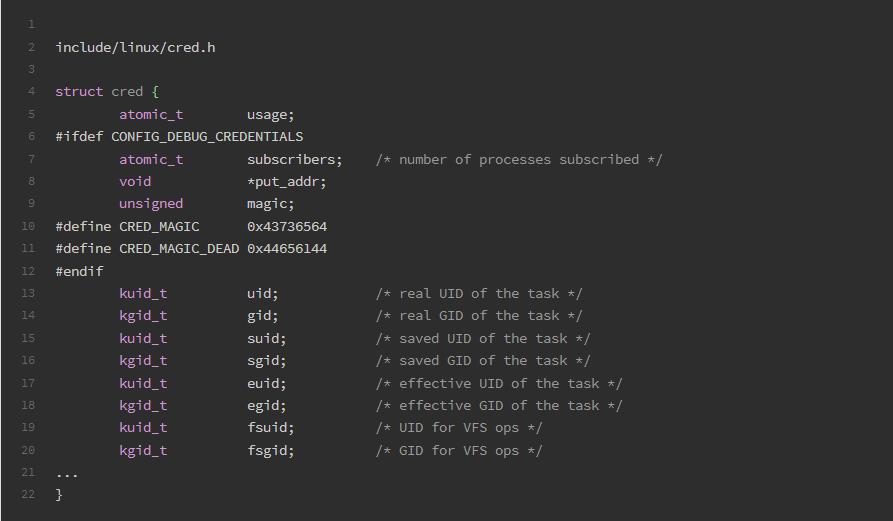Click the saved UID of the task comment

point(483,339)
